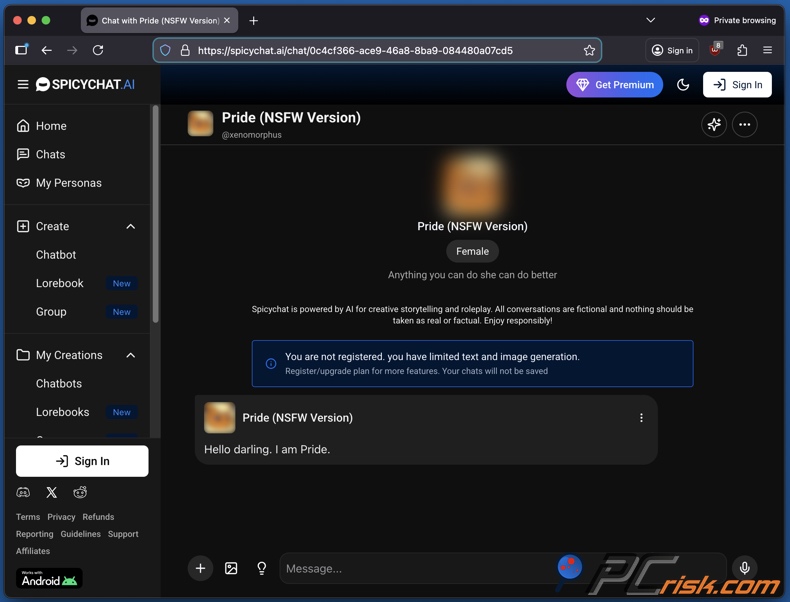
Task: Click the Message text input field
Action: [x=415, y=568]
